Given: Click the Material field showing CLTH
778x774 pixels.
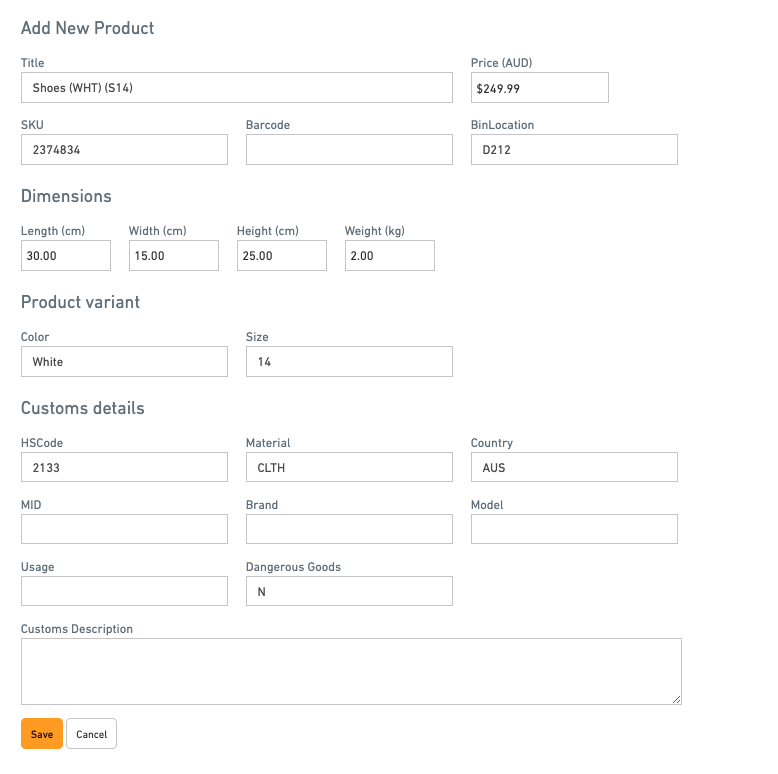Looking at the screenshot, I should [349, 468].
